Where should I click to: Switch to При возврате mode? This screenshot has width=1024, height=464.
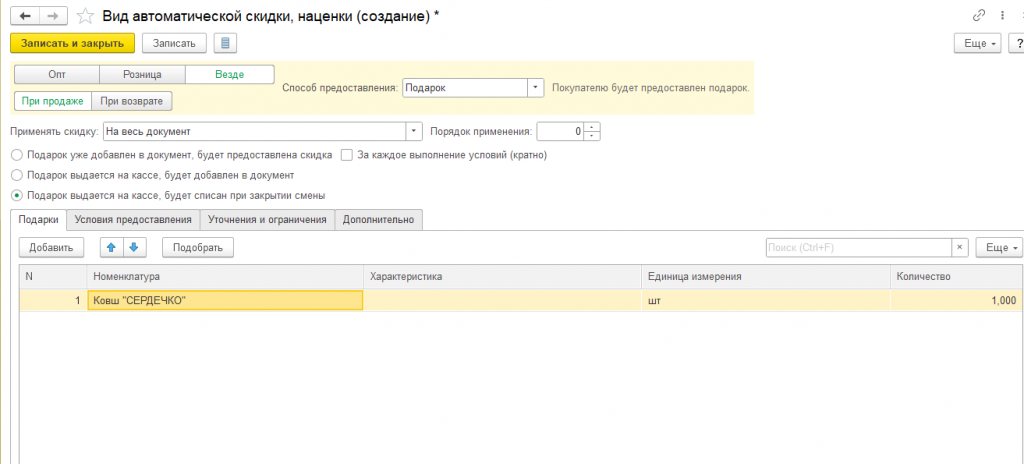(x=132, y=101)
